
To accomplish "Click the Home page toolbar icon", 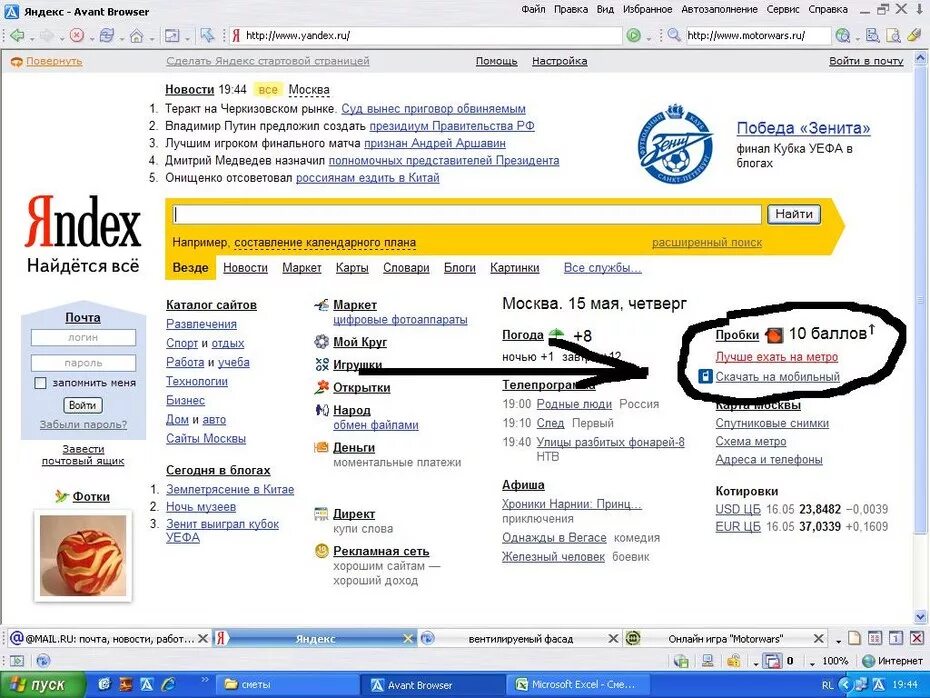I will click(x=136, y=36).
